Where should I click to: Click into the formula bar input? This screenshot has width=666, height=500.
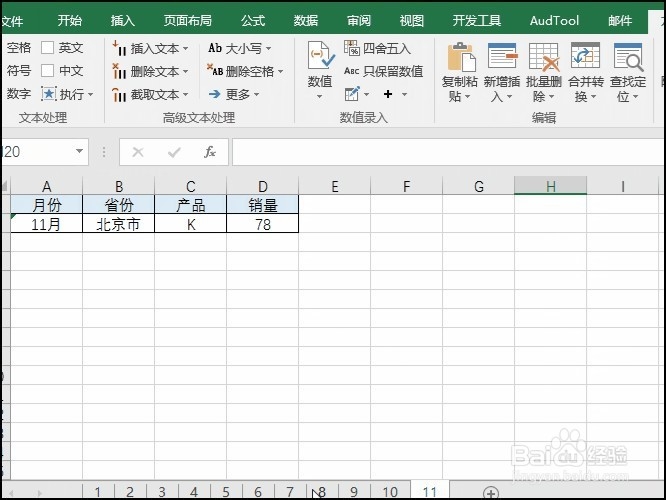pos(448,152)
